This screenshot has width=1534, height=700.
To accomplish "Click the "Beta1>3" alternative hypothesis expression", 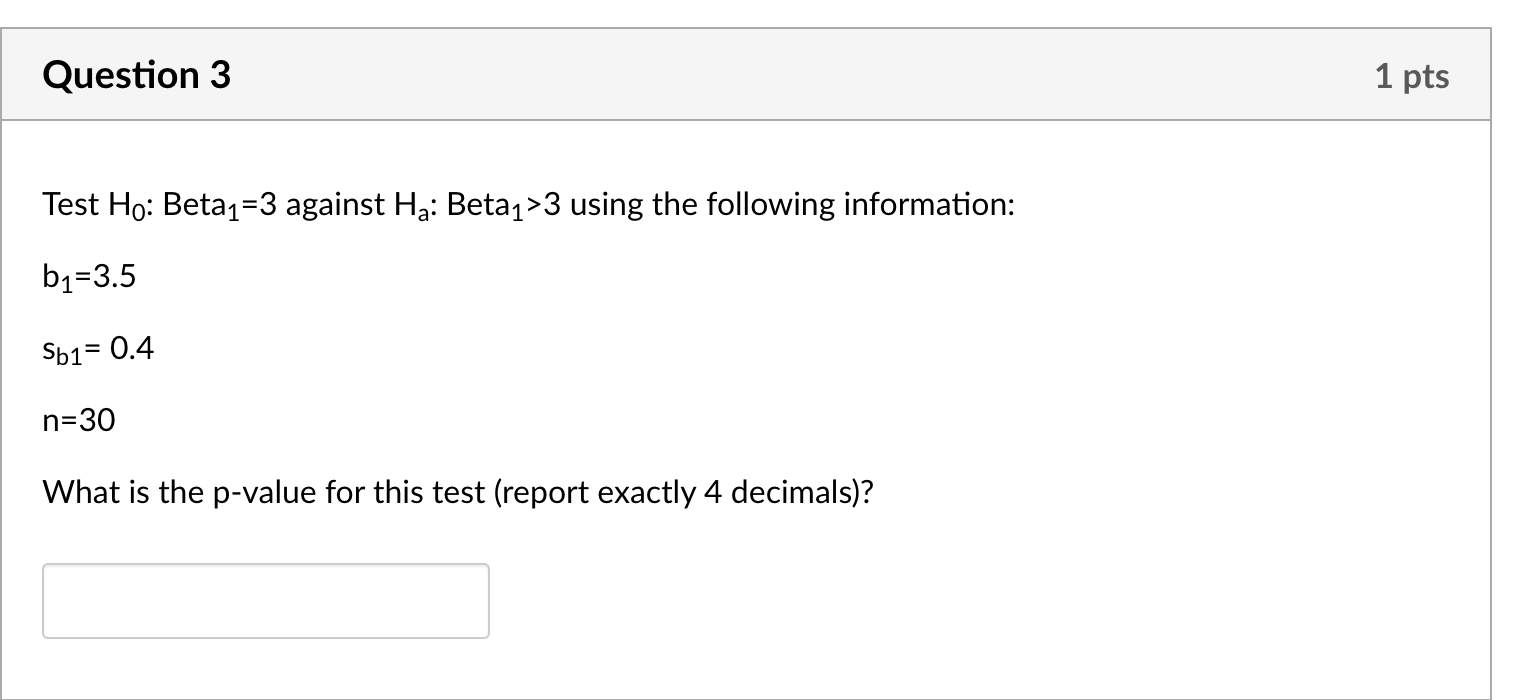I will [x=502, y=206].
